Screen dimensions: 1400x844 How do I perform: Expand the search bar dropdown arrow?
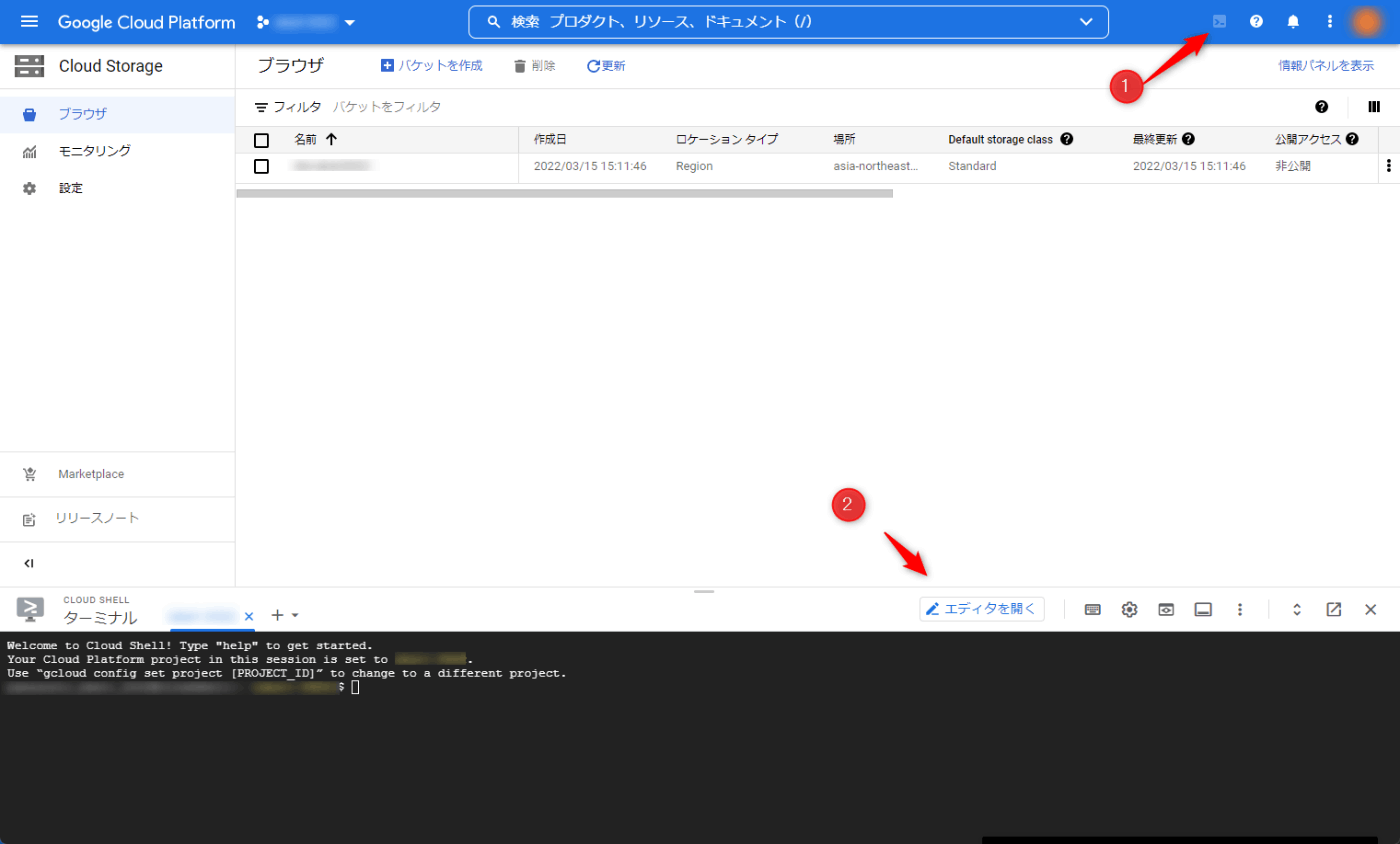(1087, 22)
